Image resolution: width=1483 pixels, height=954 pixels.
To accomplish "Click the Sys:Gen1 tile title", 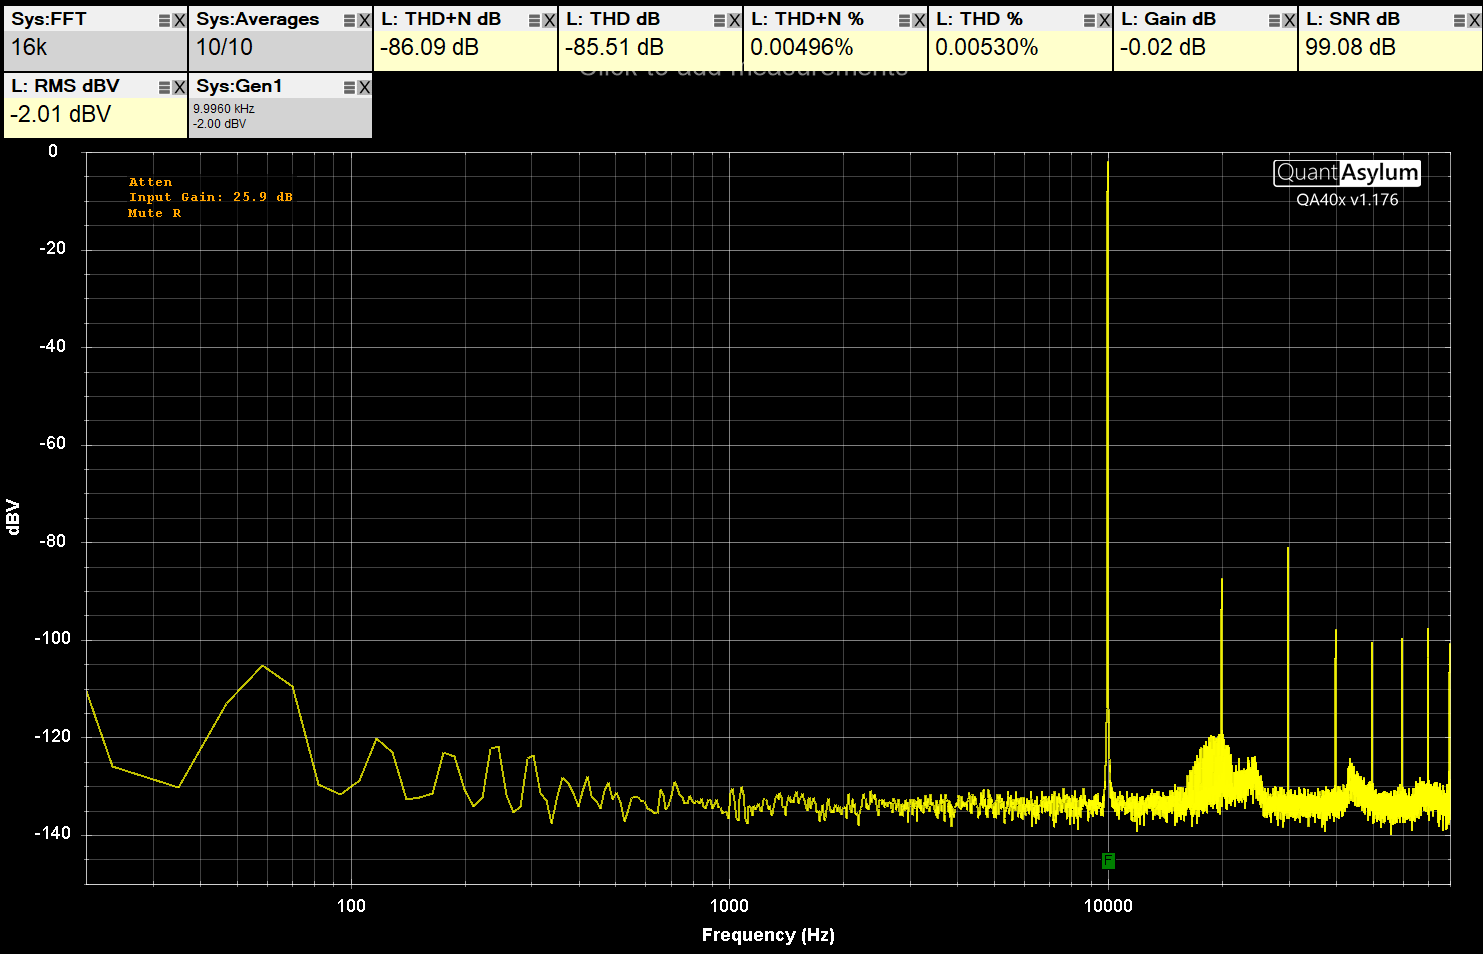I will tap(240, 86).
